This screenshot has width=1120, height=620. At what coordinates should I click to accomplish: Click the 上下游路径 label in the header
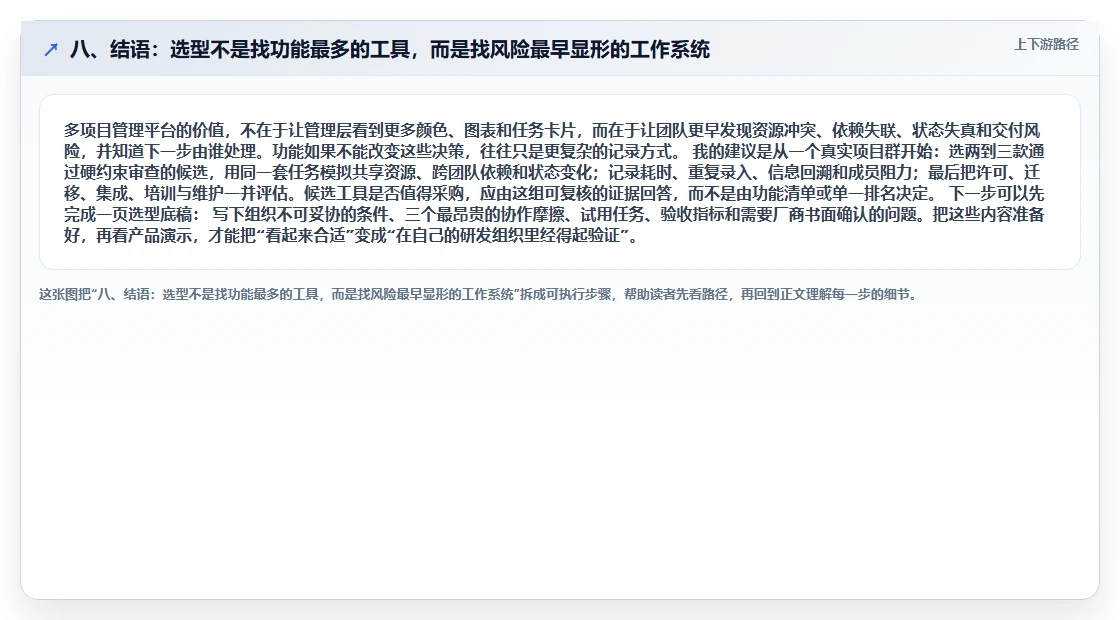click(1046, 44)
